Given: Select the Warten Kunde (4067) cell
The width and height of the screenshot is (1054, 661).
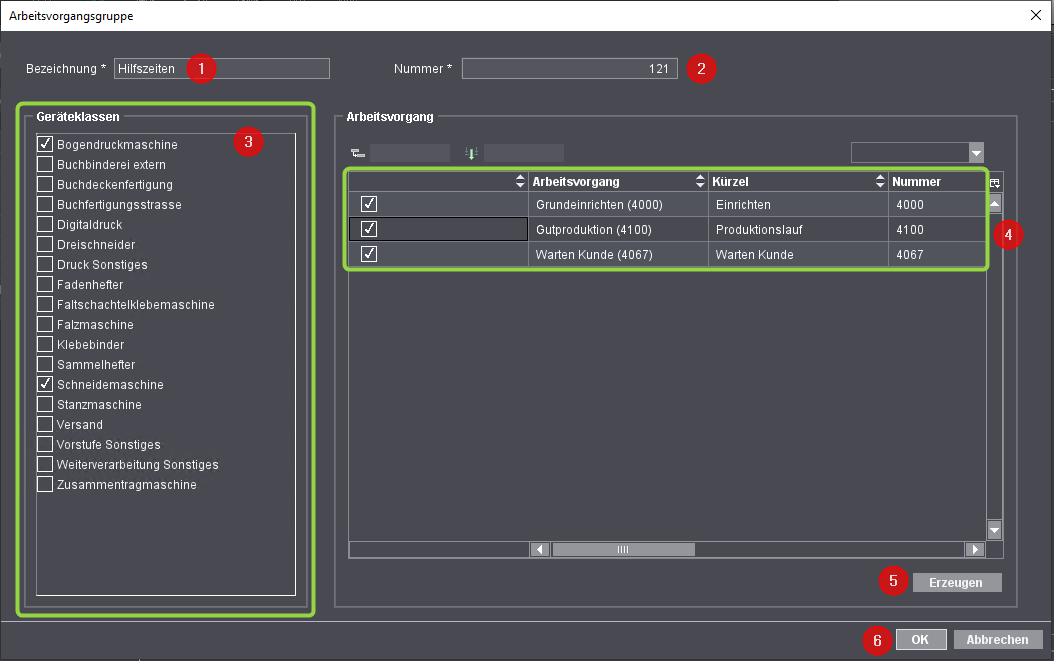Looking at the screenshot, I should point(618,254).
